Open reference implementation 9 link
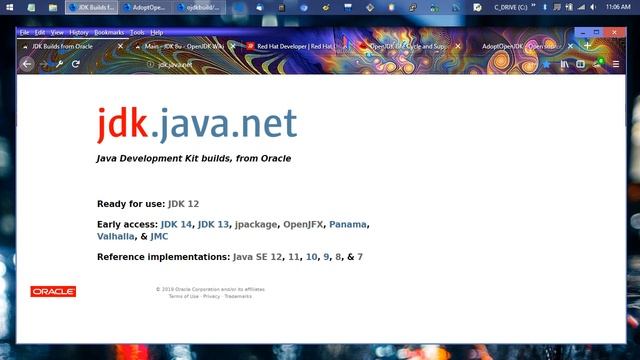This screenshot has height=360, width=640. (326, 257)
